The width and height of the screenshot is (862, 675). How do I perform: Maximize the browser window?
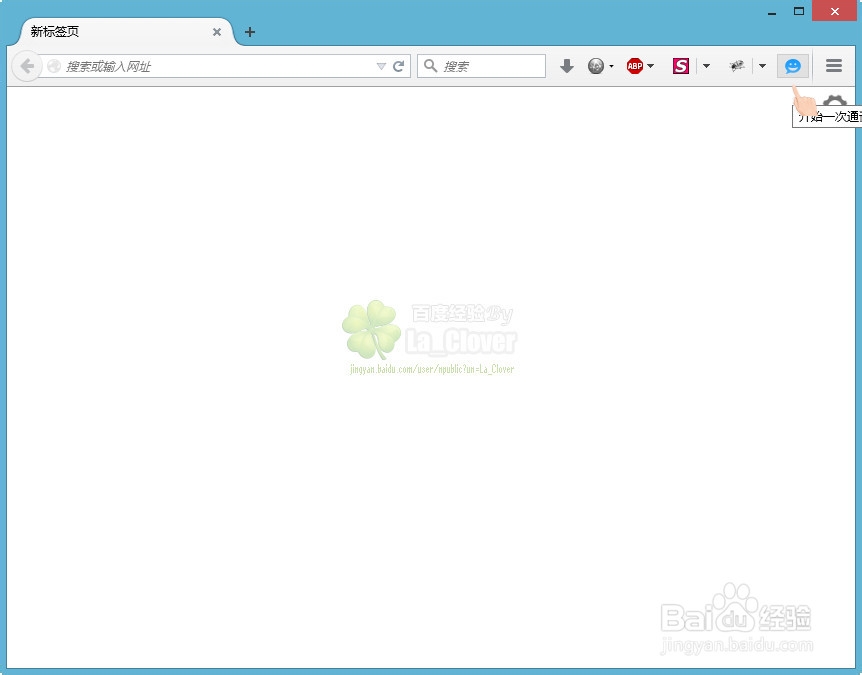coord(799,11)
